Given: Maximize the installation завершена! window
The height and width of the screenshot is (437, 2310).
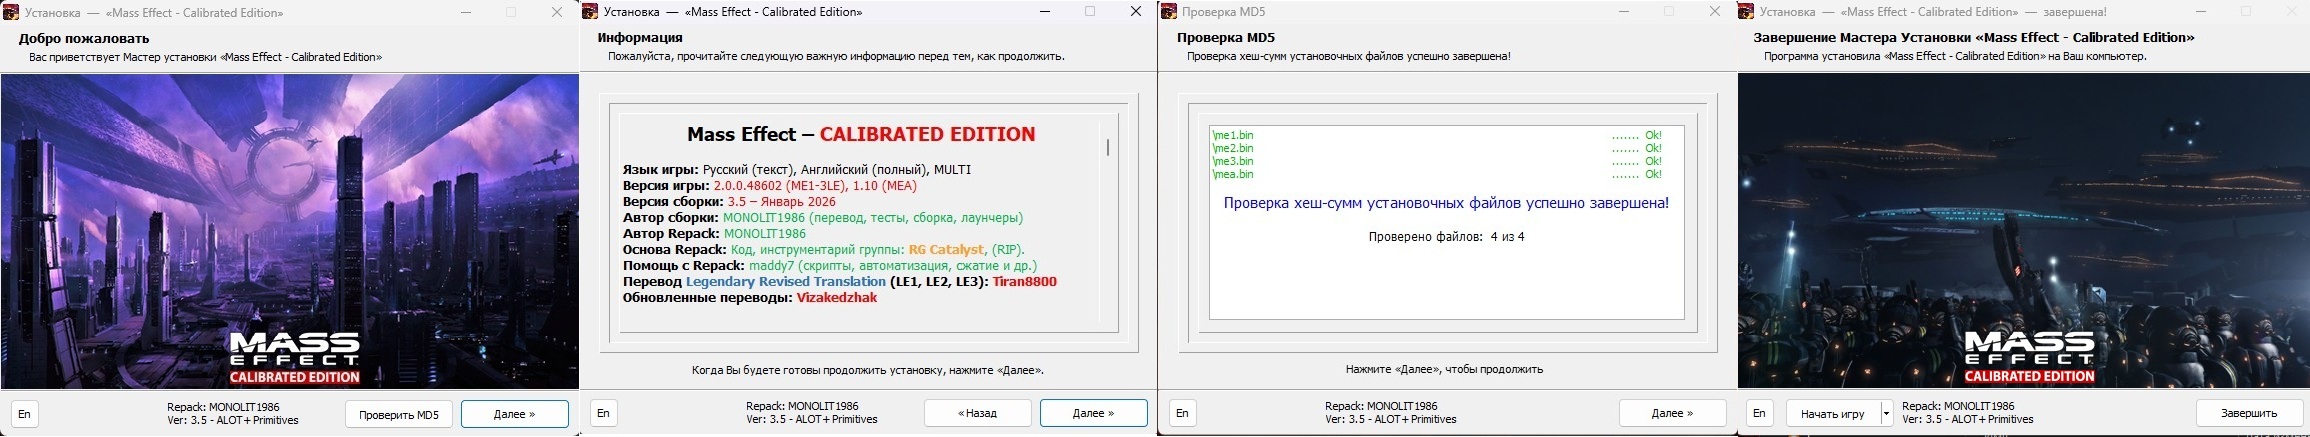Looking at the screenshot, I should tap(2245, 12).
